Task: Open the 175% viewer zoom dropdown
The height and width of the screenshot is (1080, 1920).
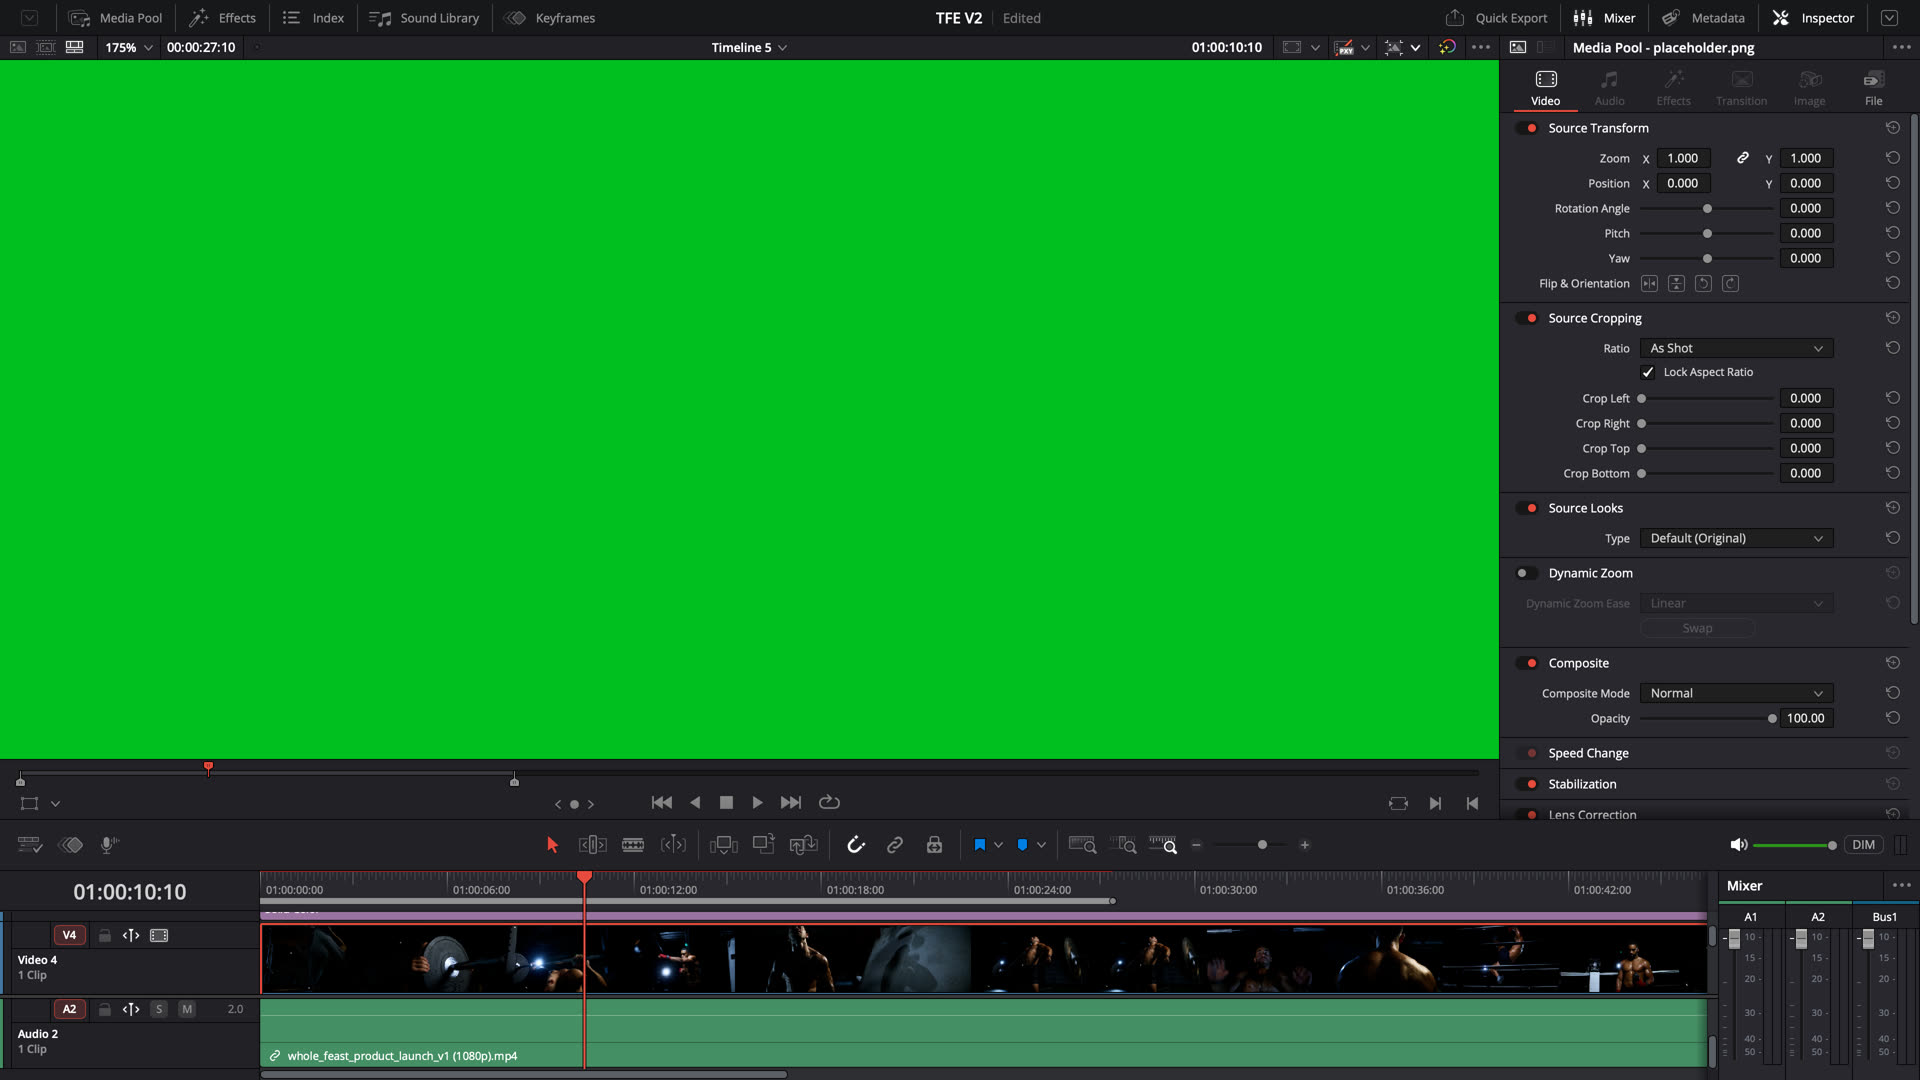Action: (x=129, y=47)
